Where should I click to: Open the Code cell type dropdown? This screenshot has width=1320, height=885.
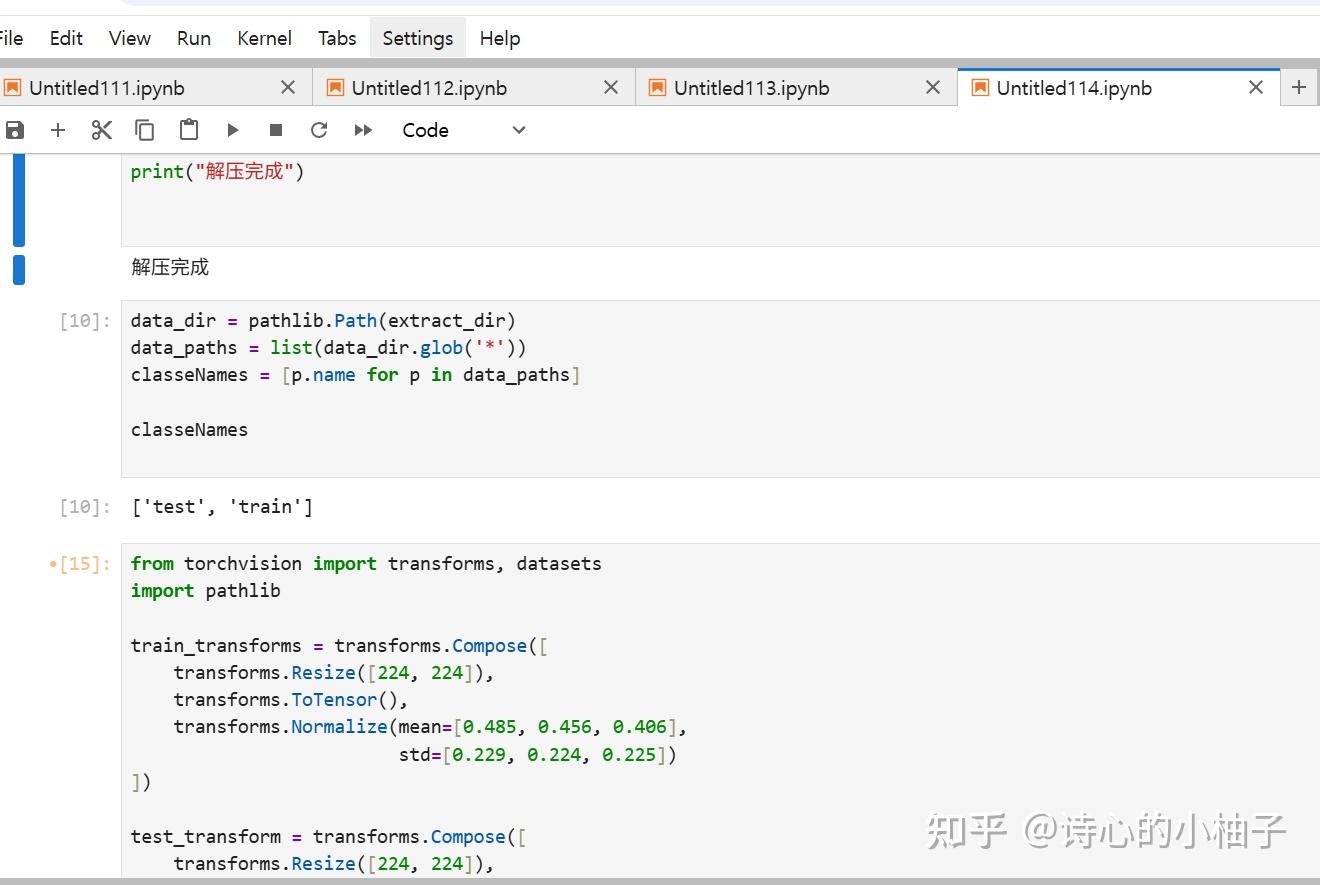464,130
